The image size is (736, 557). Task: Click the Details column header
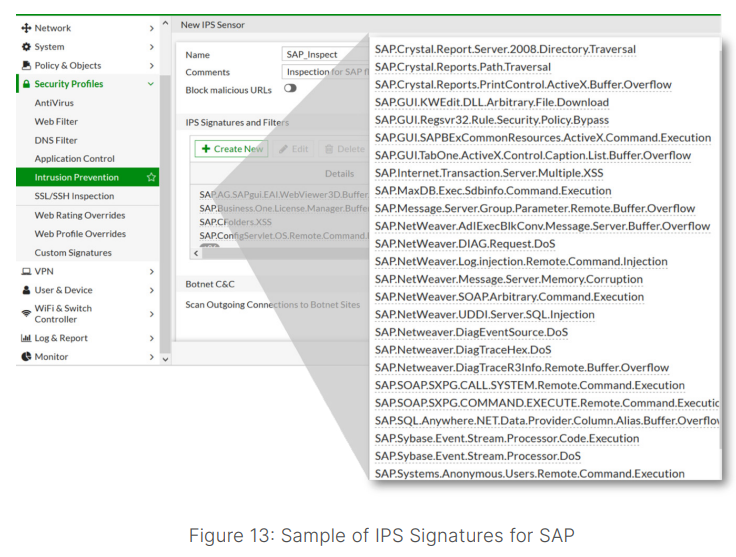coord(339,174)
